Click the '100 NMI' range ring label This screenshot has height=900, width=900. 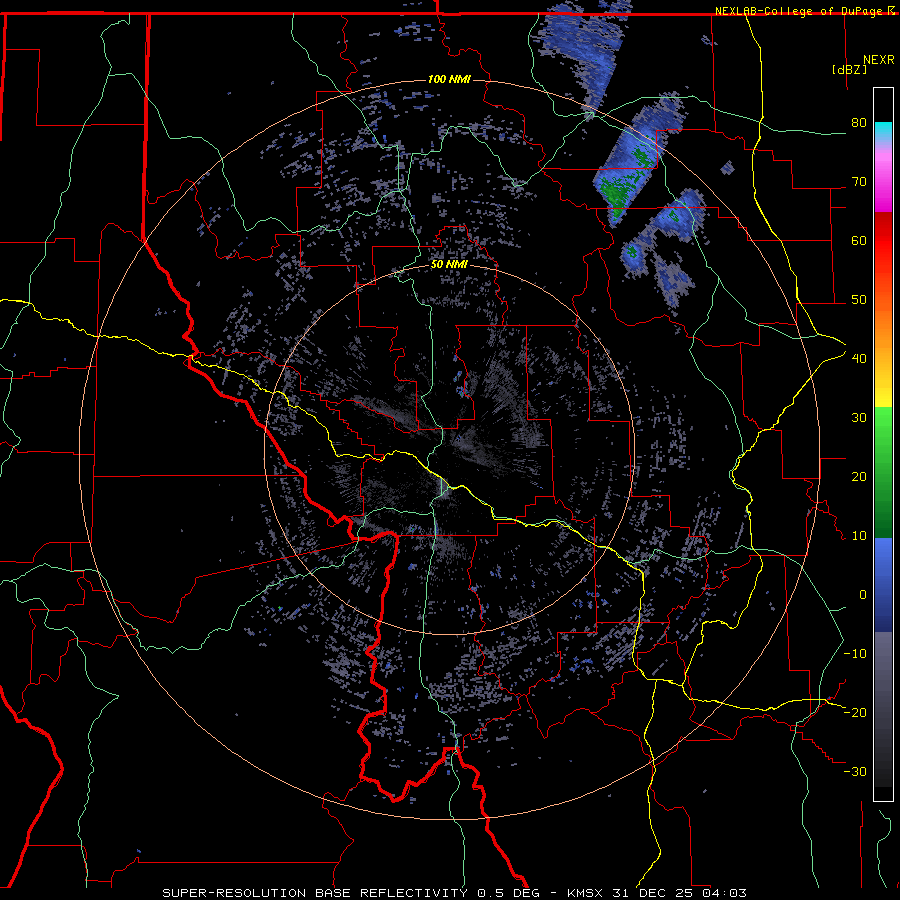coord(449,79)
